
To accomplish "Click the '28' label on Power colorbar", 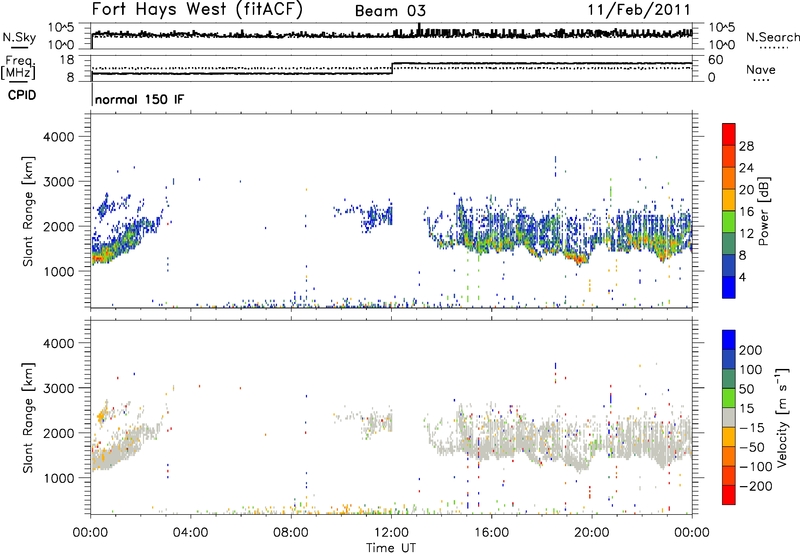I will pyautogui.click(x=746, y=146).
